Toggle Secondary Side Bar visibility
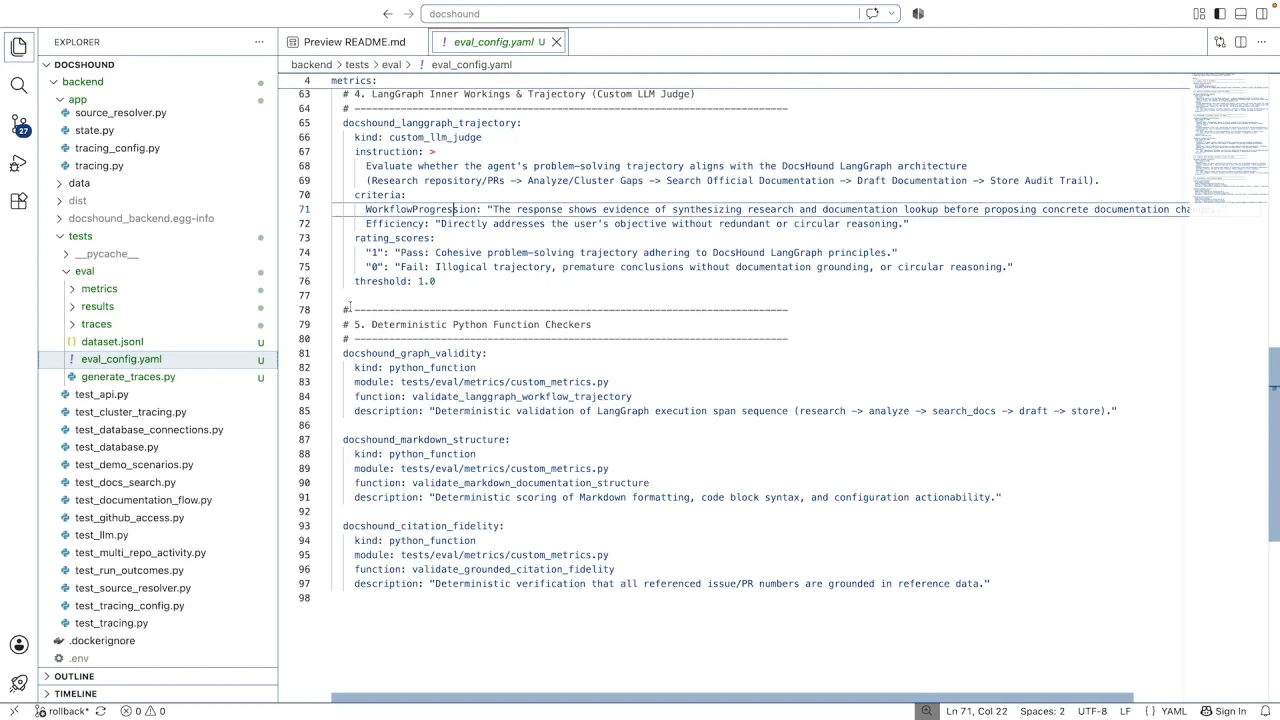The image size is (1280, 720). pyautogui.click(x=1262, y=14)
